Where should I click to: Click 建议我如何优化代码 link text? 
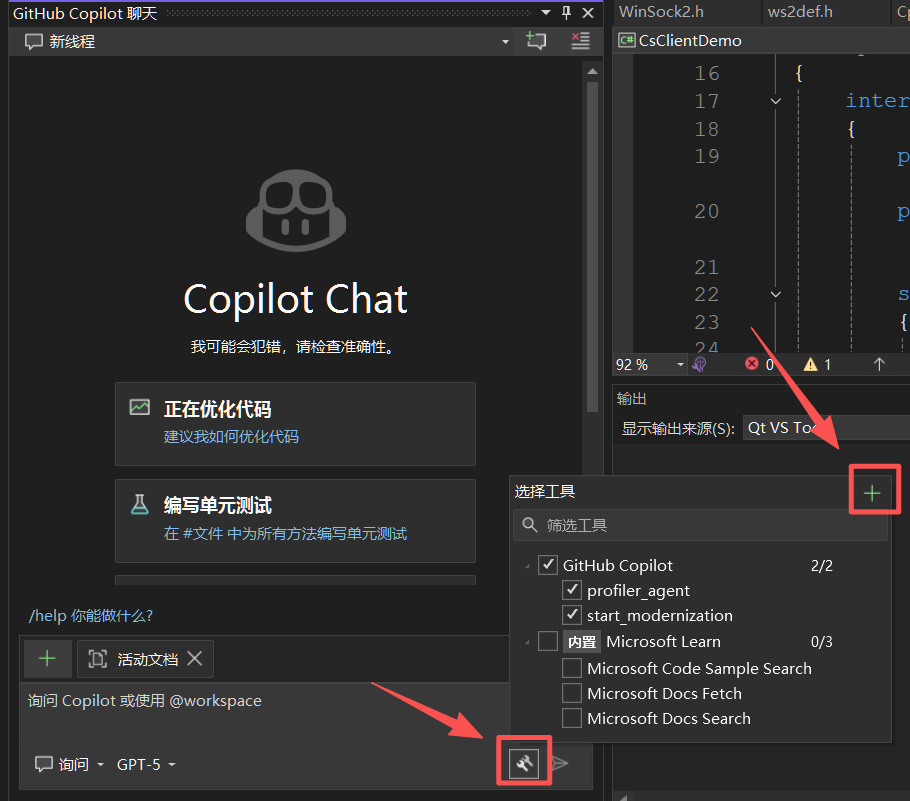coord(231,436)
